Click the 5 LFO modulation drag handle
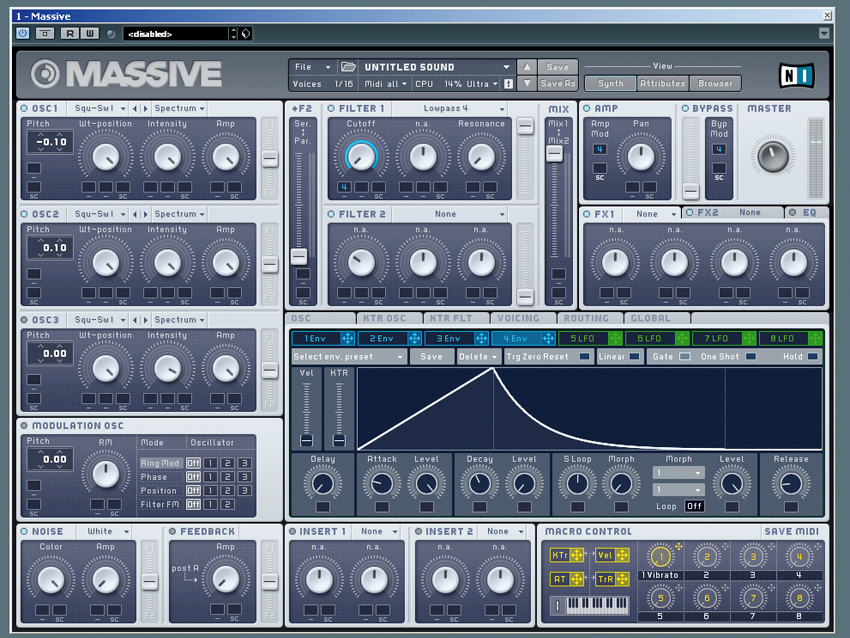Image resolution: width=850 pixels, height=638 pixels. click(x=615, y=338)
